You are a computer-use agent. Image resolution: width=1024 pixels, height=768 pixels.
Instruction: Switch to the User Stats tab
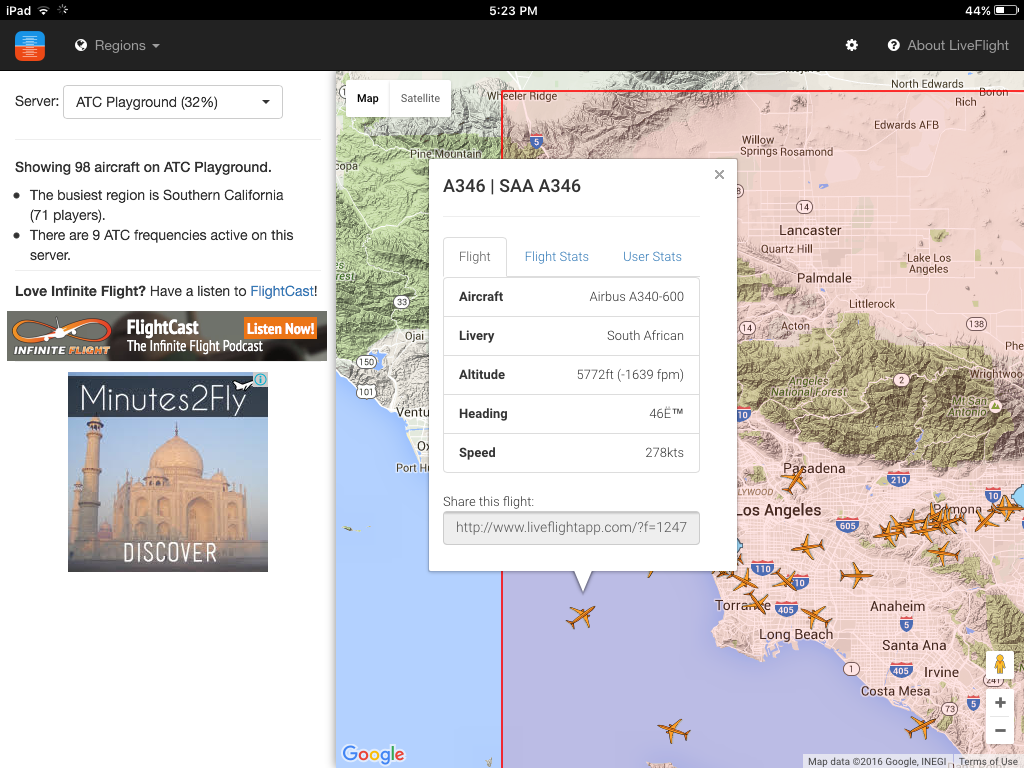click(652, 257)
